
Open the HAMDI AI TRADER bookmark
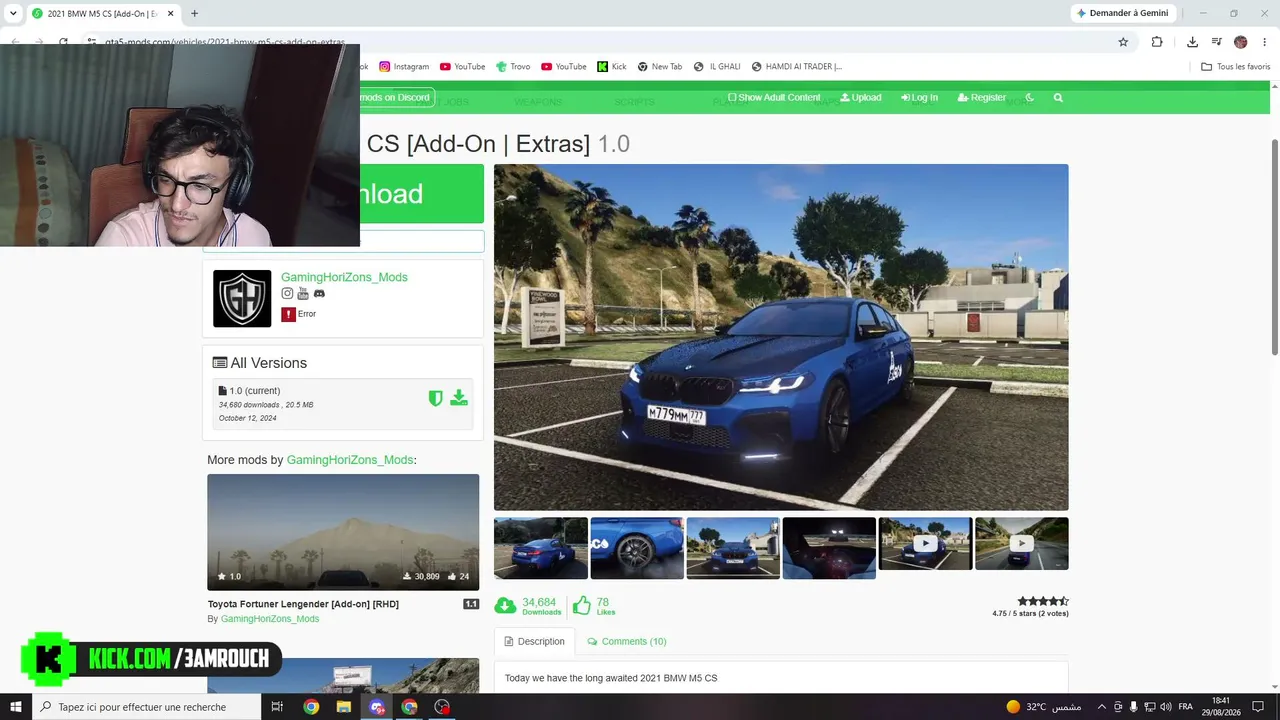click(797, 67)
